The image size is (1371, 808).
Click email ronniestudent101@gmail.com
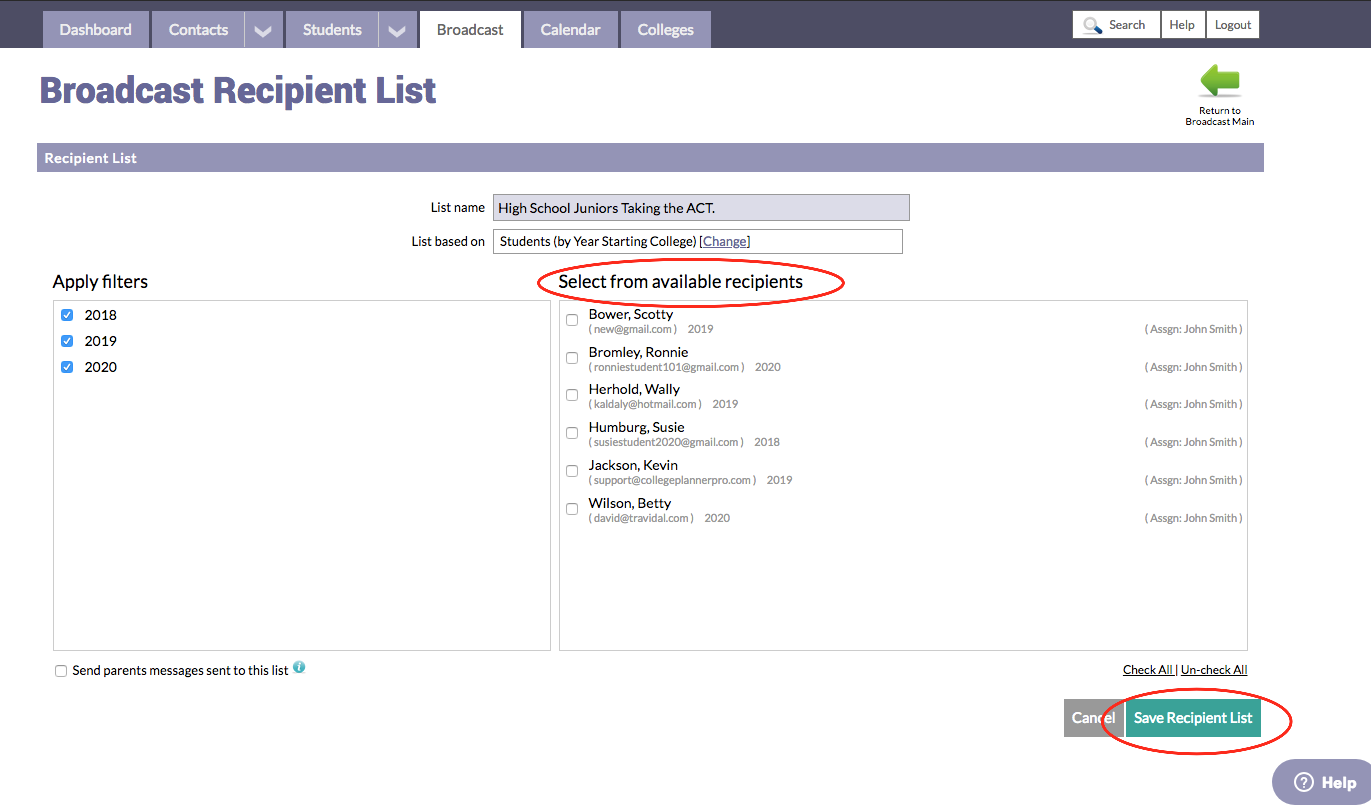(666, 367)
